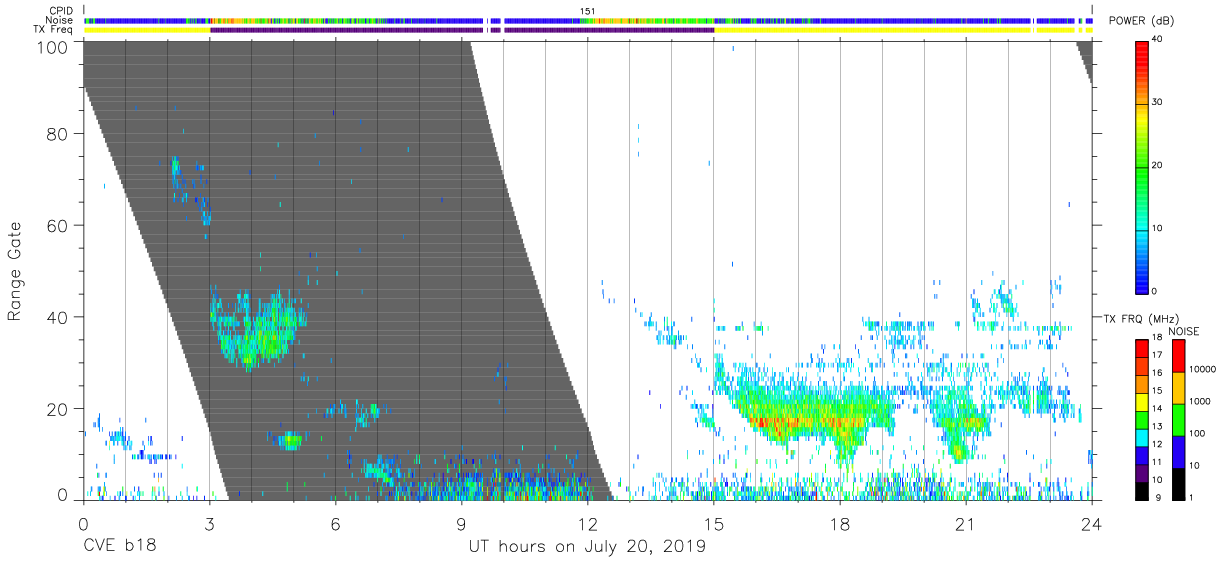Click the 60 tick on Range Gate axis

(x=57, y=225)
